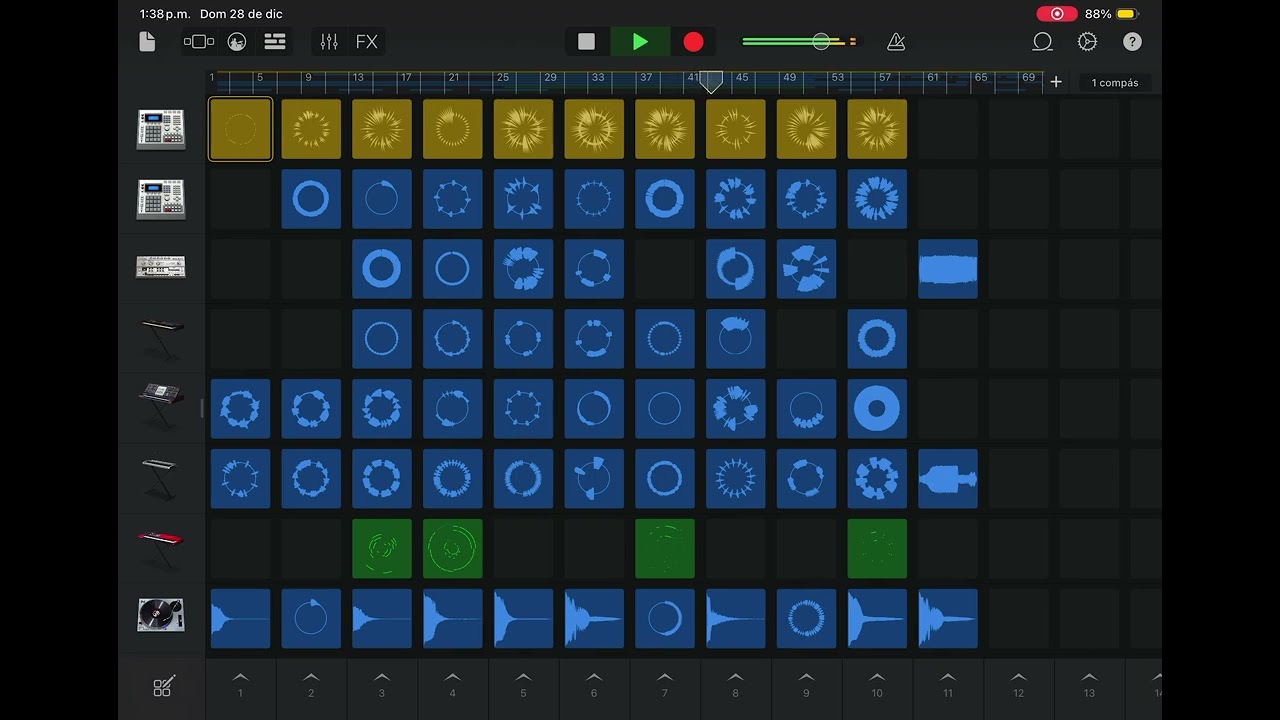
Task: Trigger column 2 with its arrow
Action: (x=311, y=684)
